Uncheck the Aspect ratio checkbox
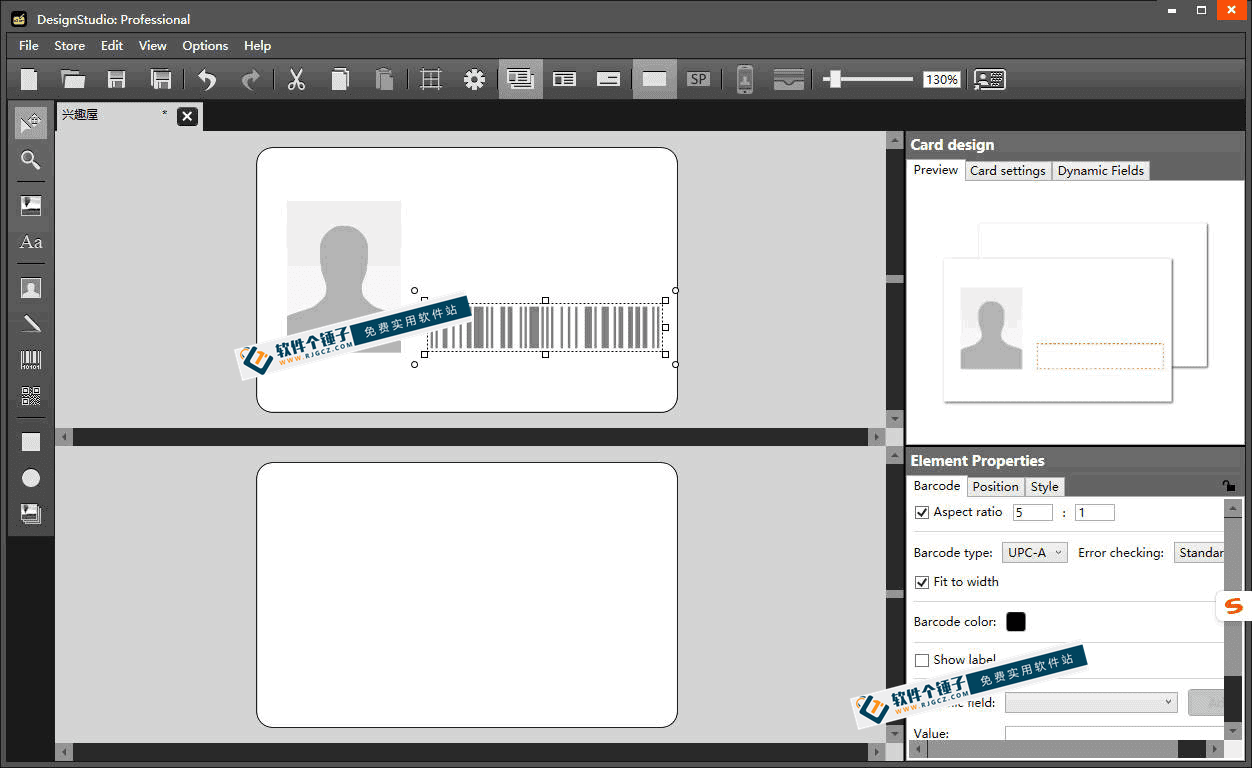 tap(922, 512)
